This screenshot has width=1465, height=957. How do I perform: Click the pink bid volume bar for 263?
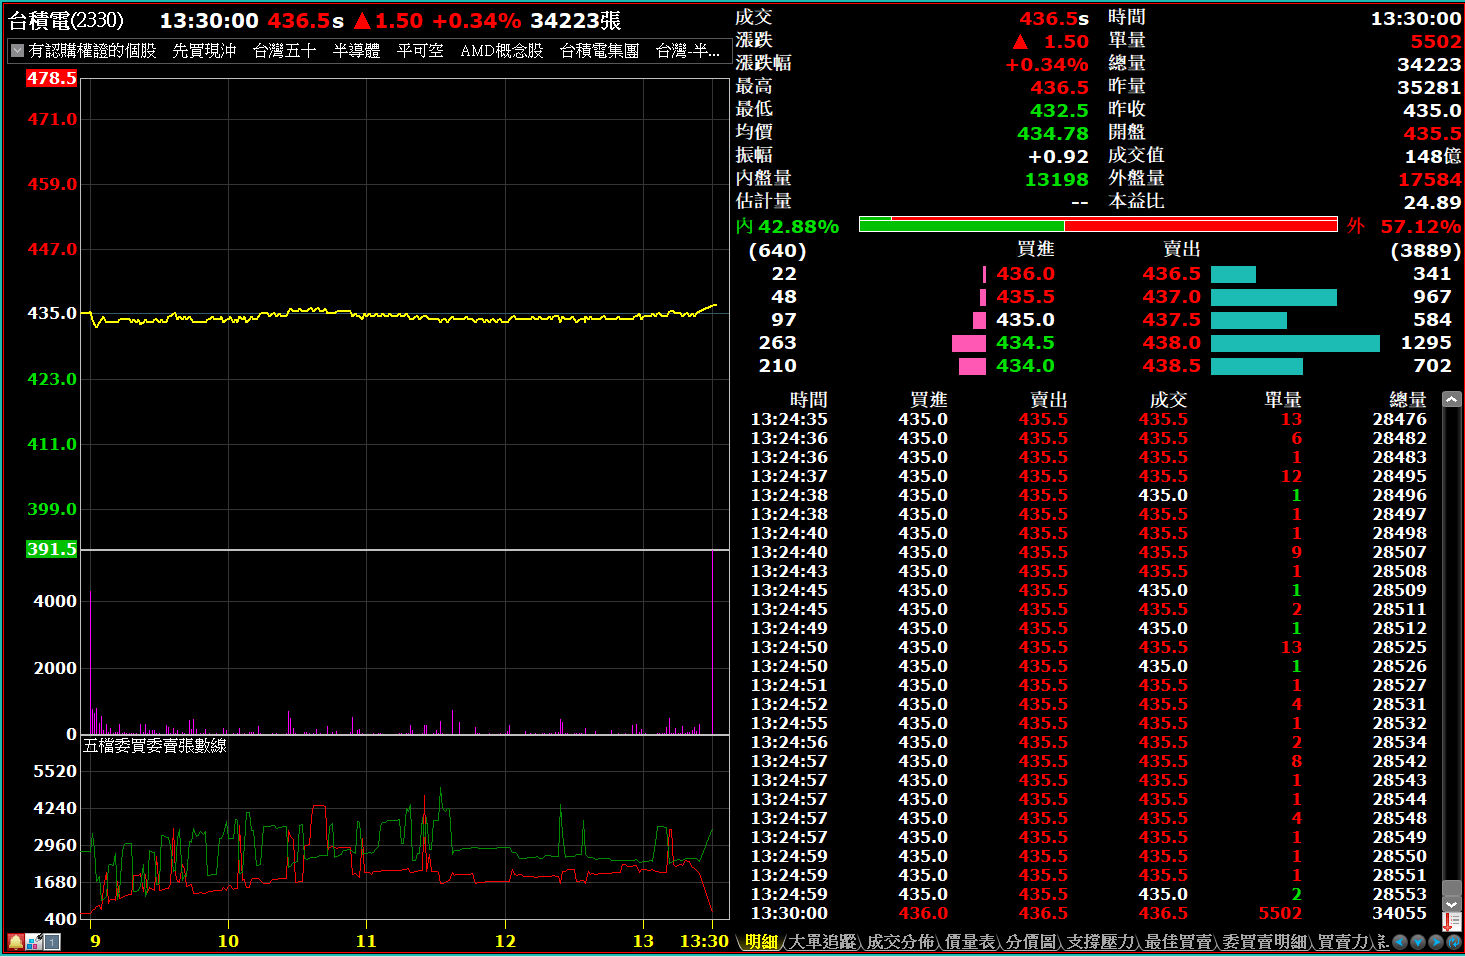tap(969, 343)
